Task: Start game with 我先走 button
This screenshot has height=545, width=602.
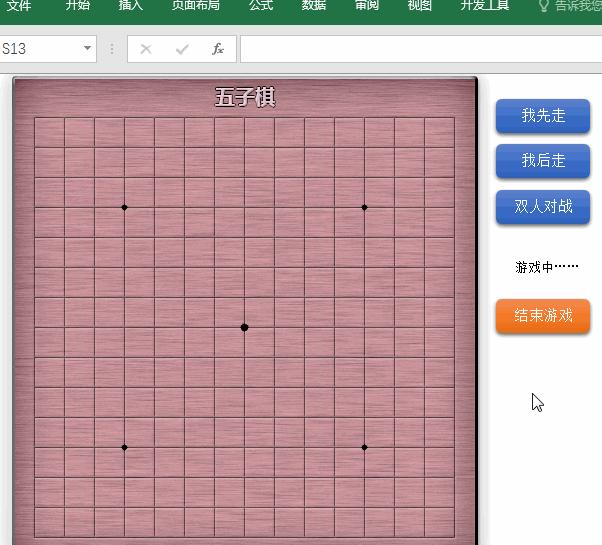Action: [543, 116]
